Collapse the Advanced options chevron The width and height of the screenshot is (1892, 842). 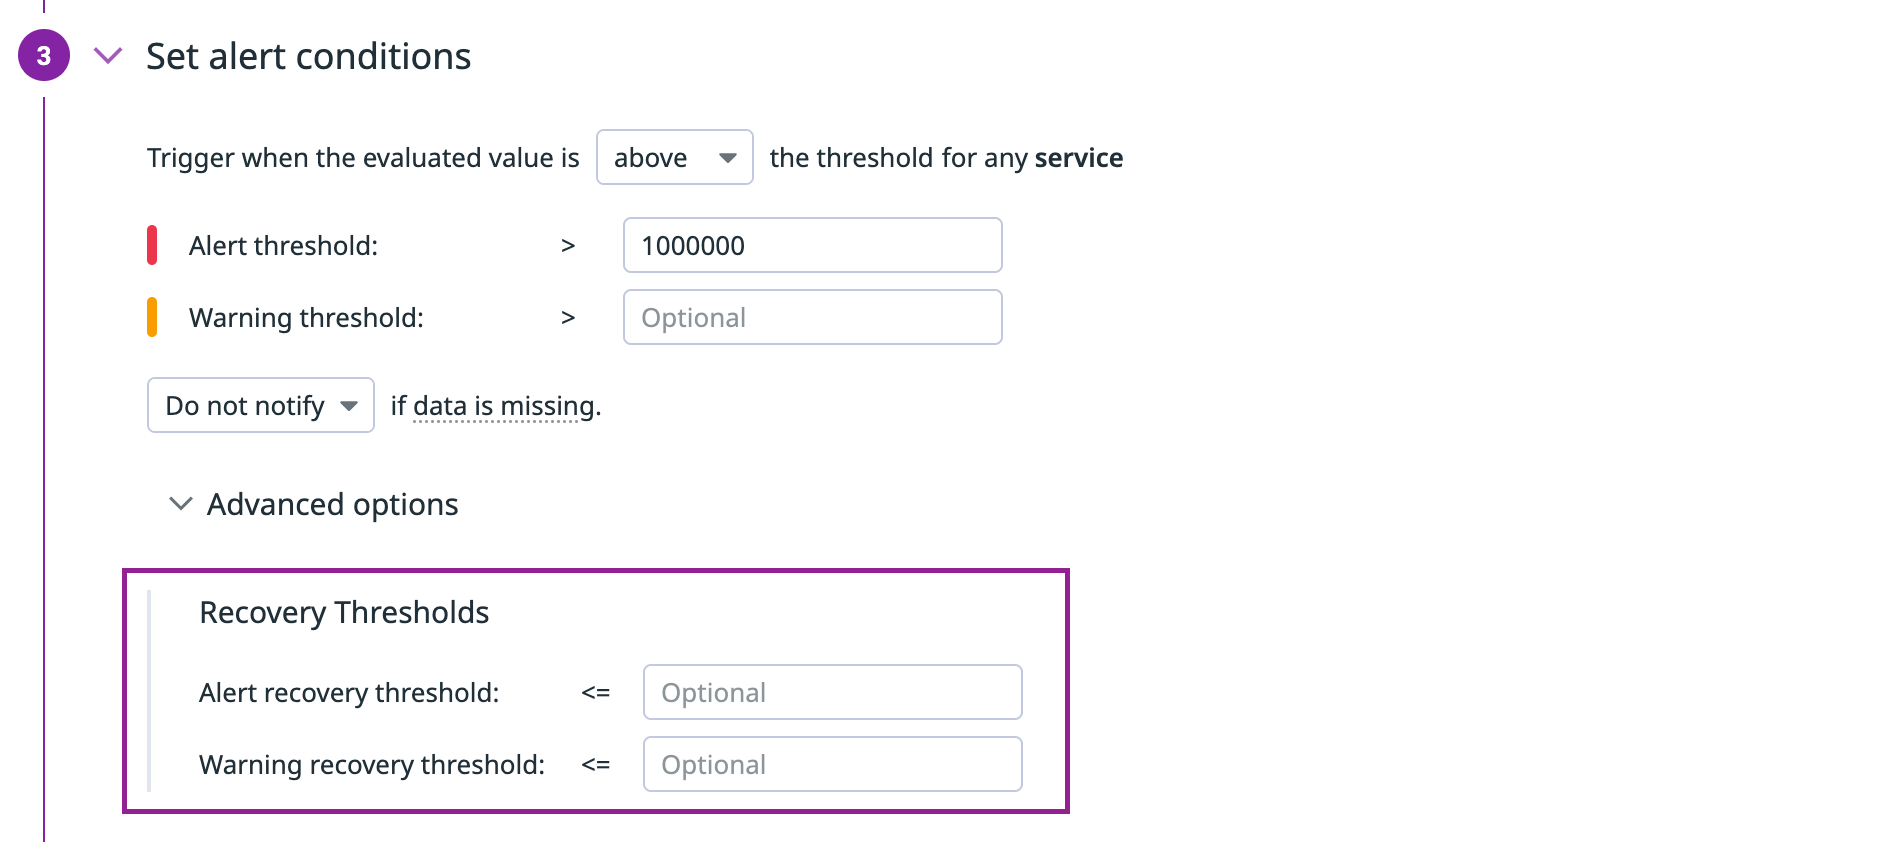coord(181,504)
